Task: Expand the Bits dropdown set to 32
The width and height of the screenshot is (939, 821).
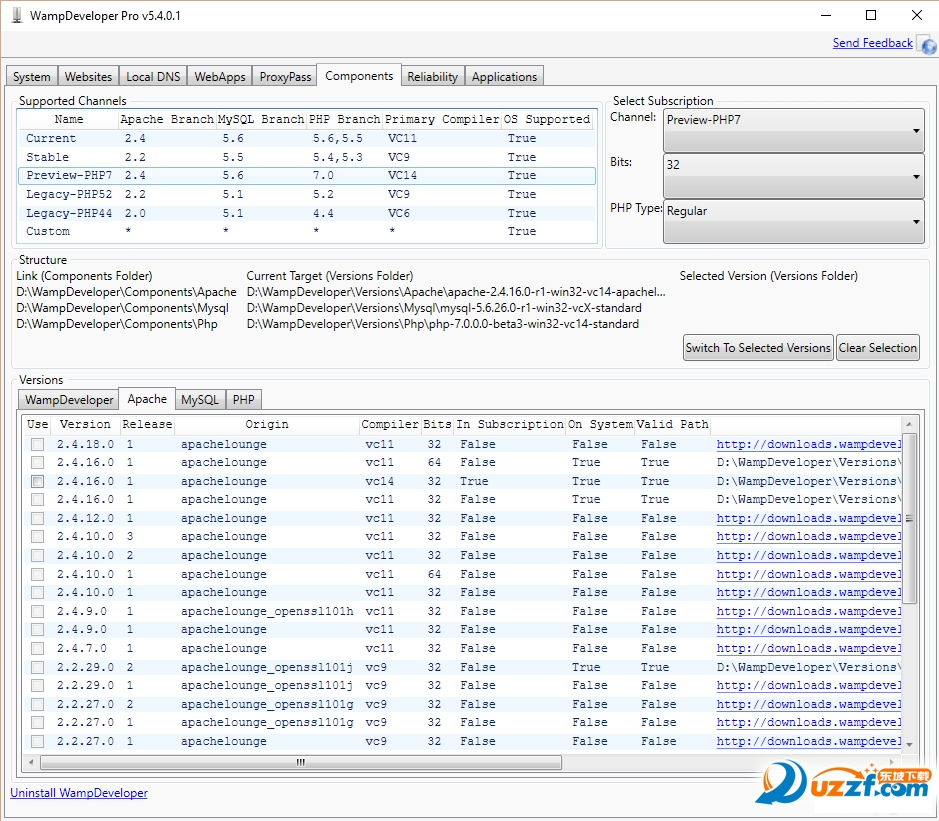Action: click(x=794, y=175)
